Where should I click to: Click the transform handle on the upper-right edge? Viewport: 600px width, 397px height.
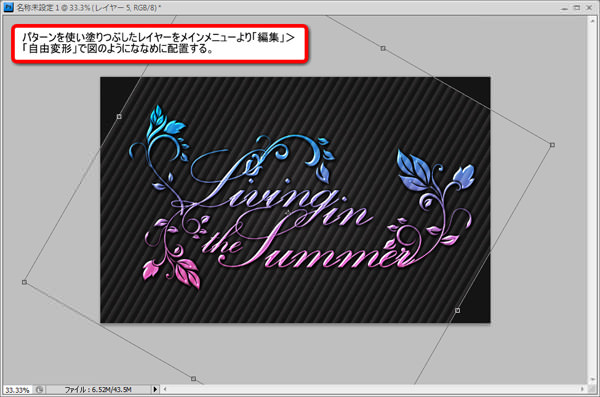pyautogui.click(x=383, y=48)
